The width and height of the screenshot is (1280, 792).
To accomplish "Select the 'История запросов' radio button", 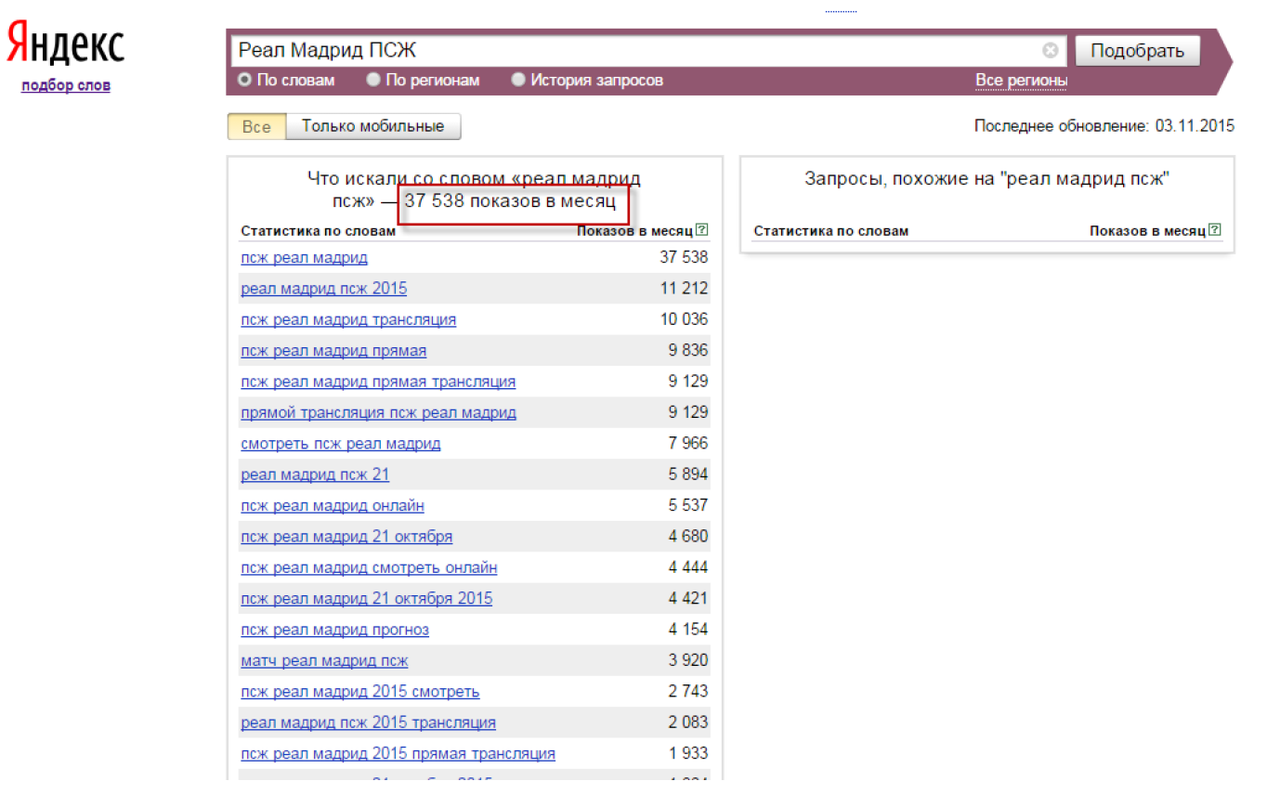I will (x=518, y=80).
